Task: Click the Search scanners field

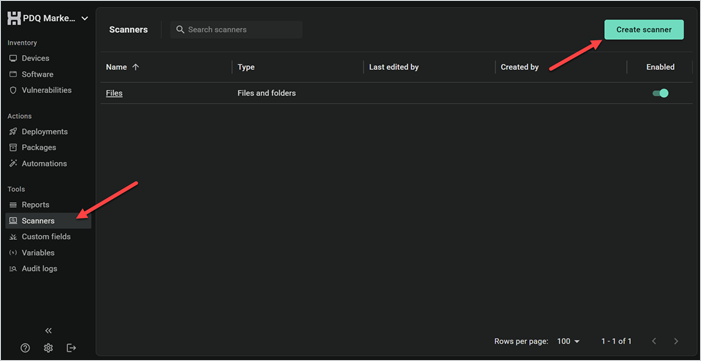Action: (236, 30)
